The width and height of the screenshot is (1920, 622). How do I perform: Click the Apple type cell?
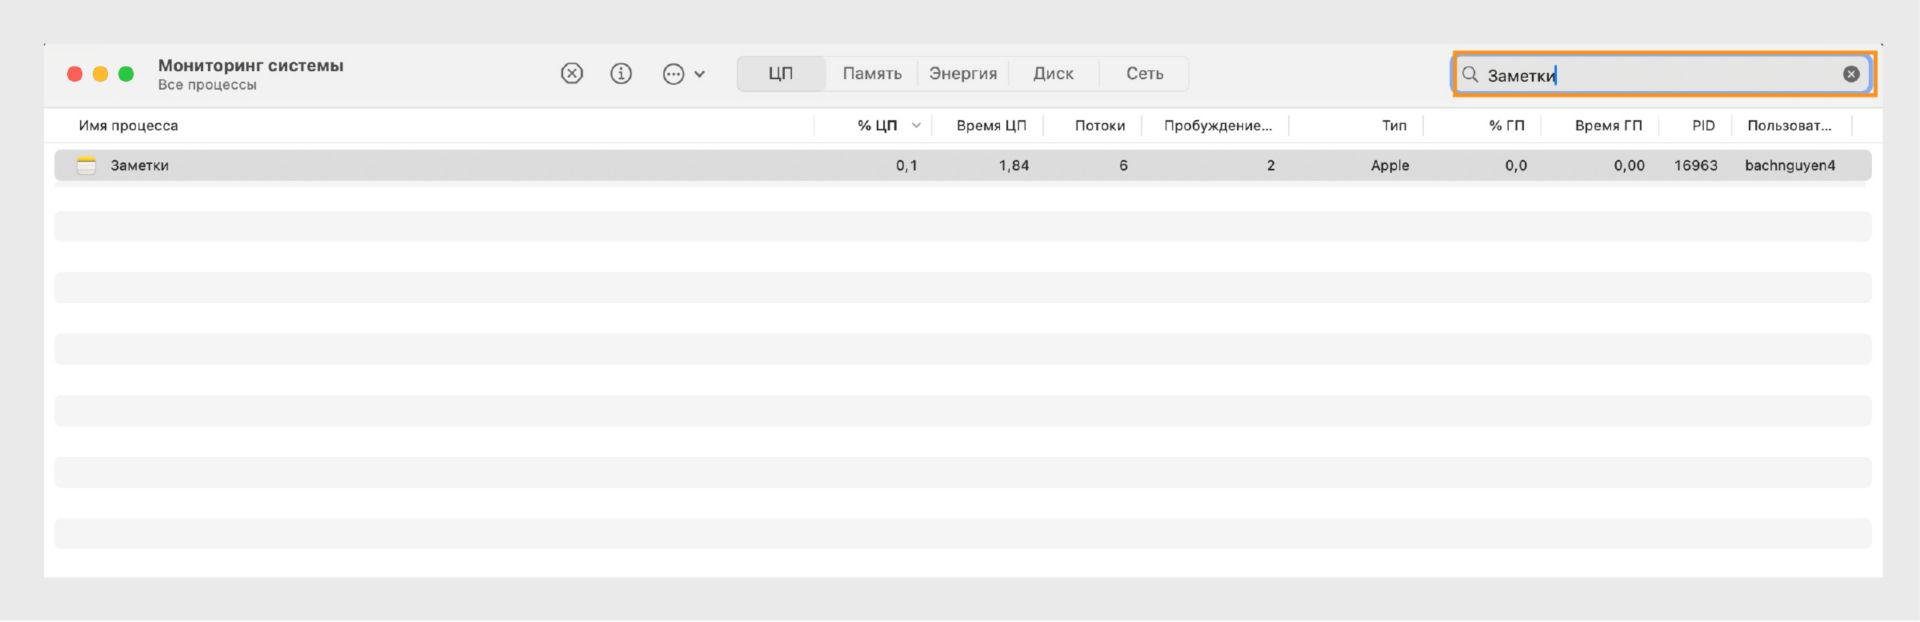point(1390,166)
